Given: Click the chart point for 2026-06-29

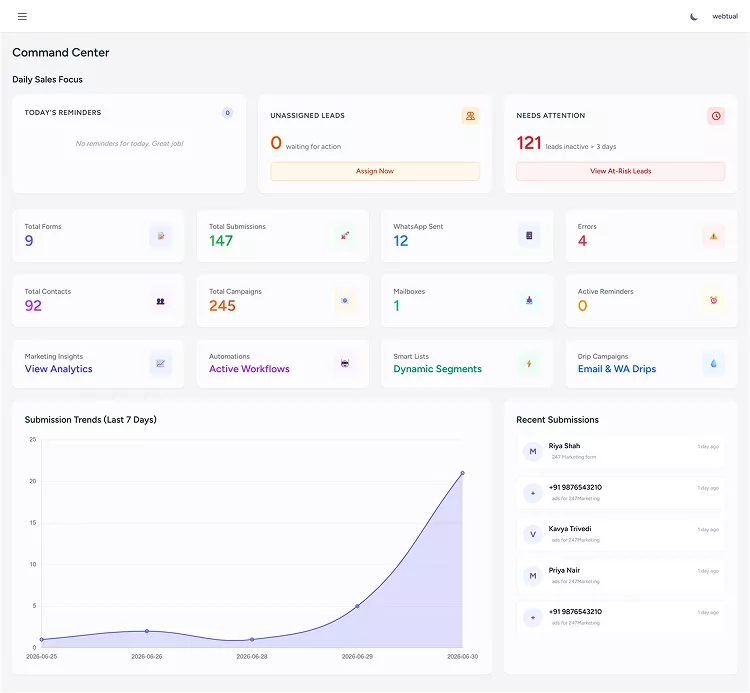Looking at the screenshot, I should click(357, 606).
